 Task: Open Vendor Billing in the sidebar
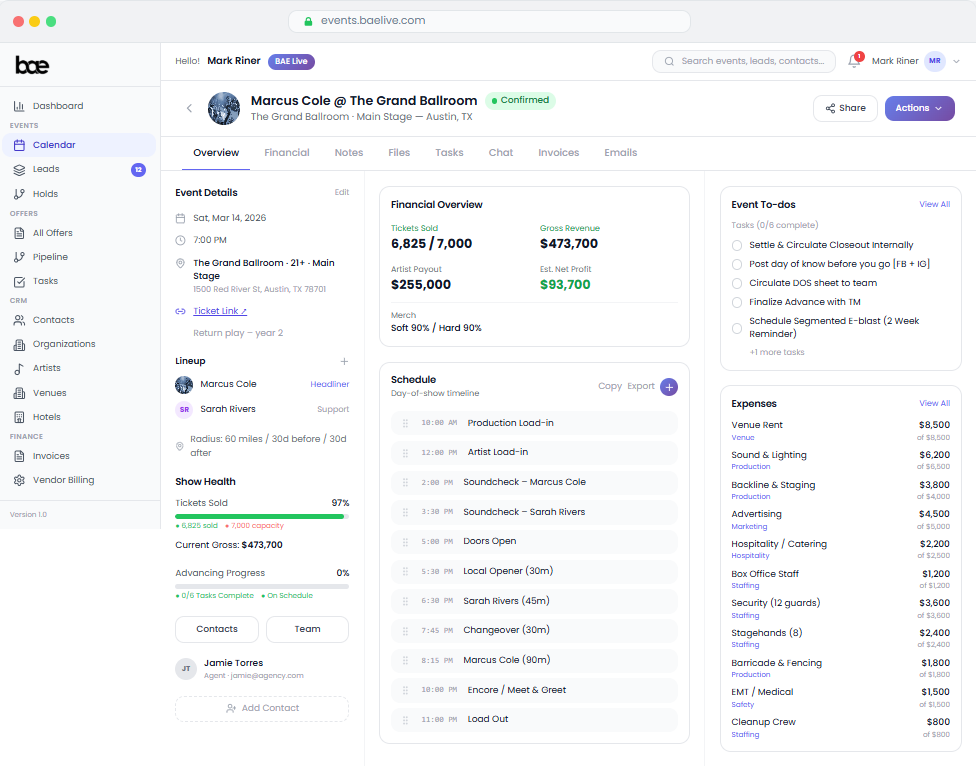[63, 480]
